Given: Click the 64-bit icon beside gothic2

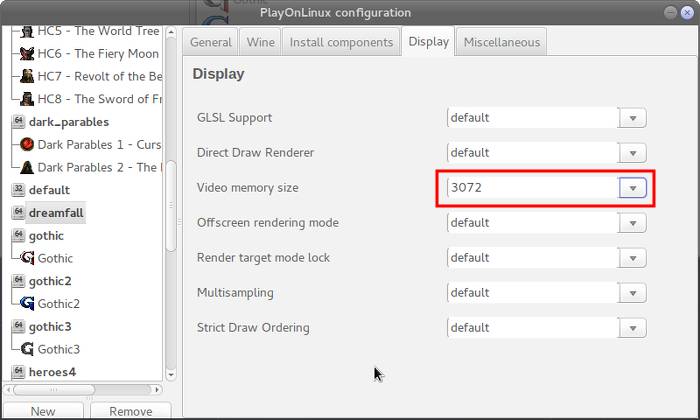Looking at the screenshot, I should click(x=18, y=281).
